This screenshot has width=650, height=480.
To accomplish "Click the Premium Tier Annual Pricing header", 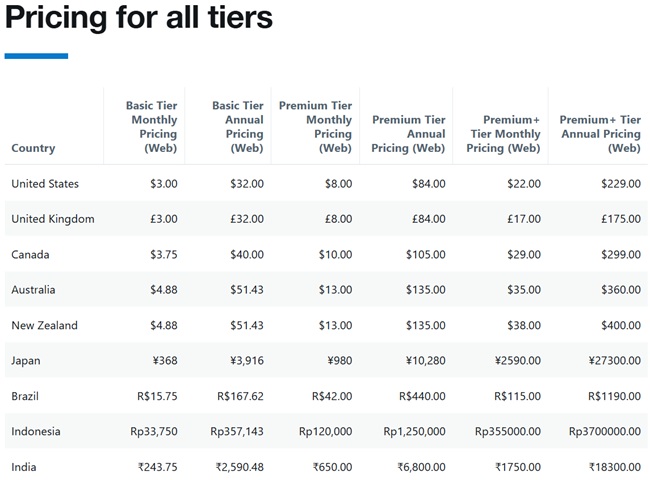I will point(408,134).
